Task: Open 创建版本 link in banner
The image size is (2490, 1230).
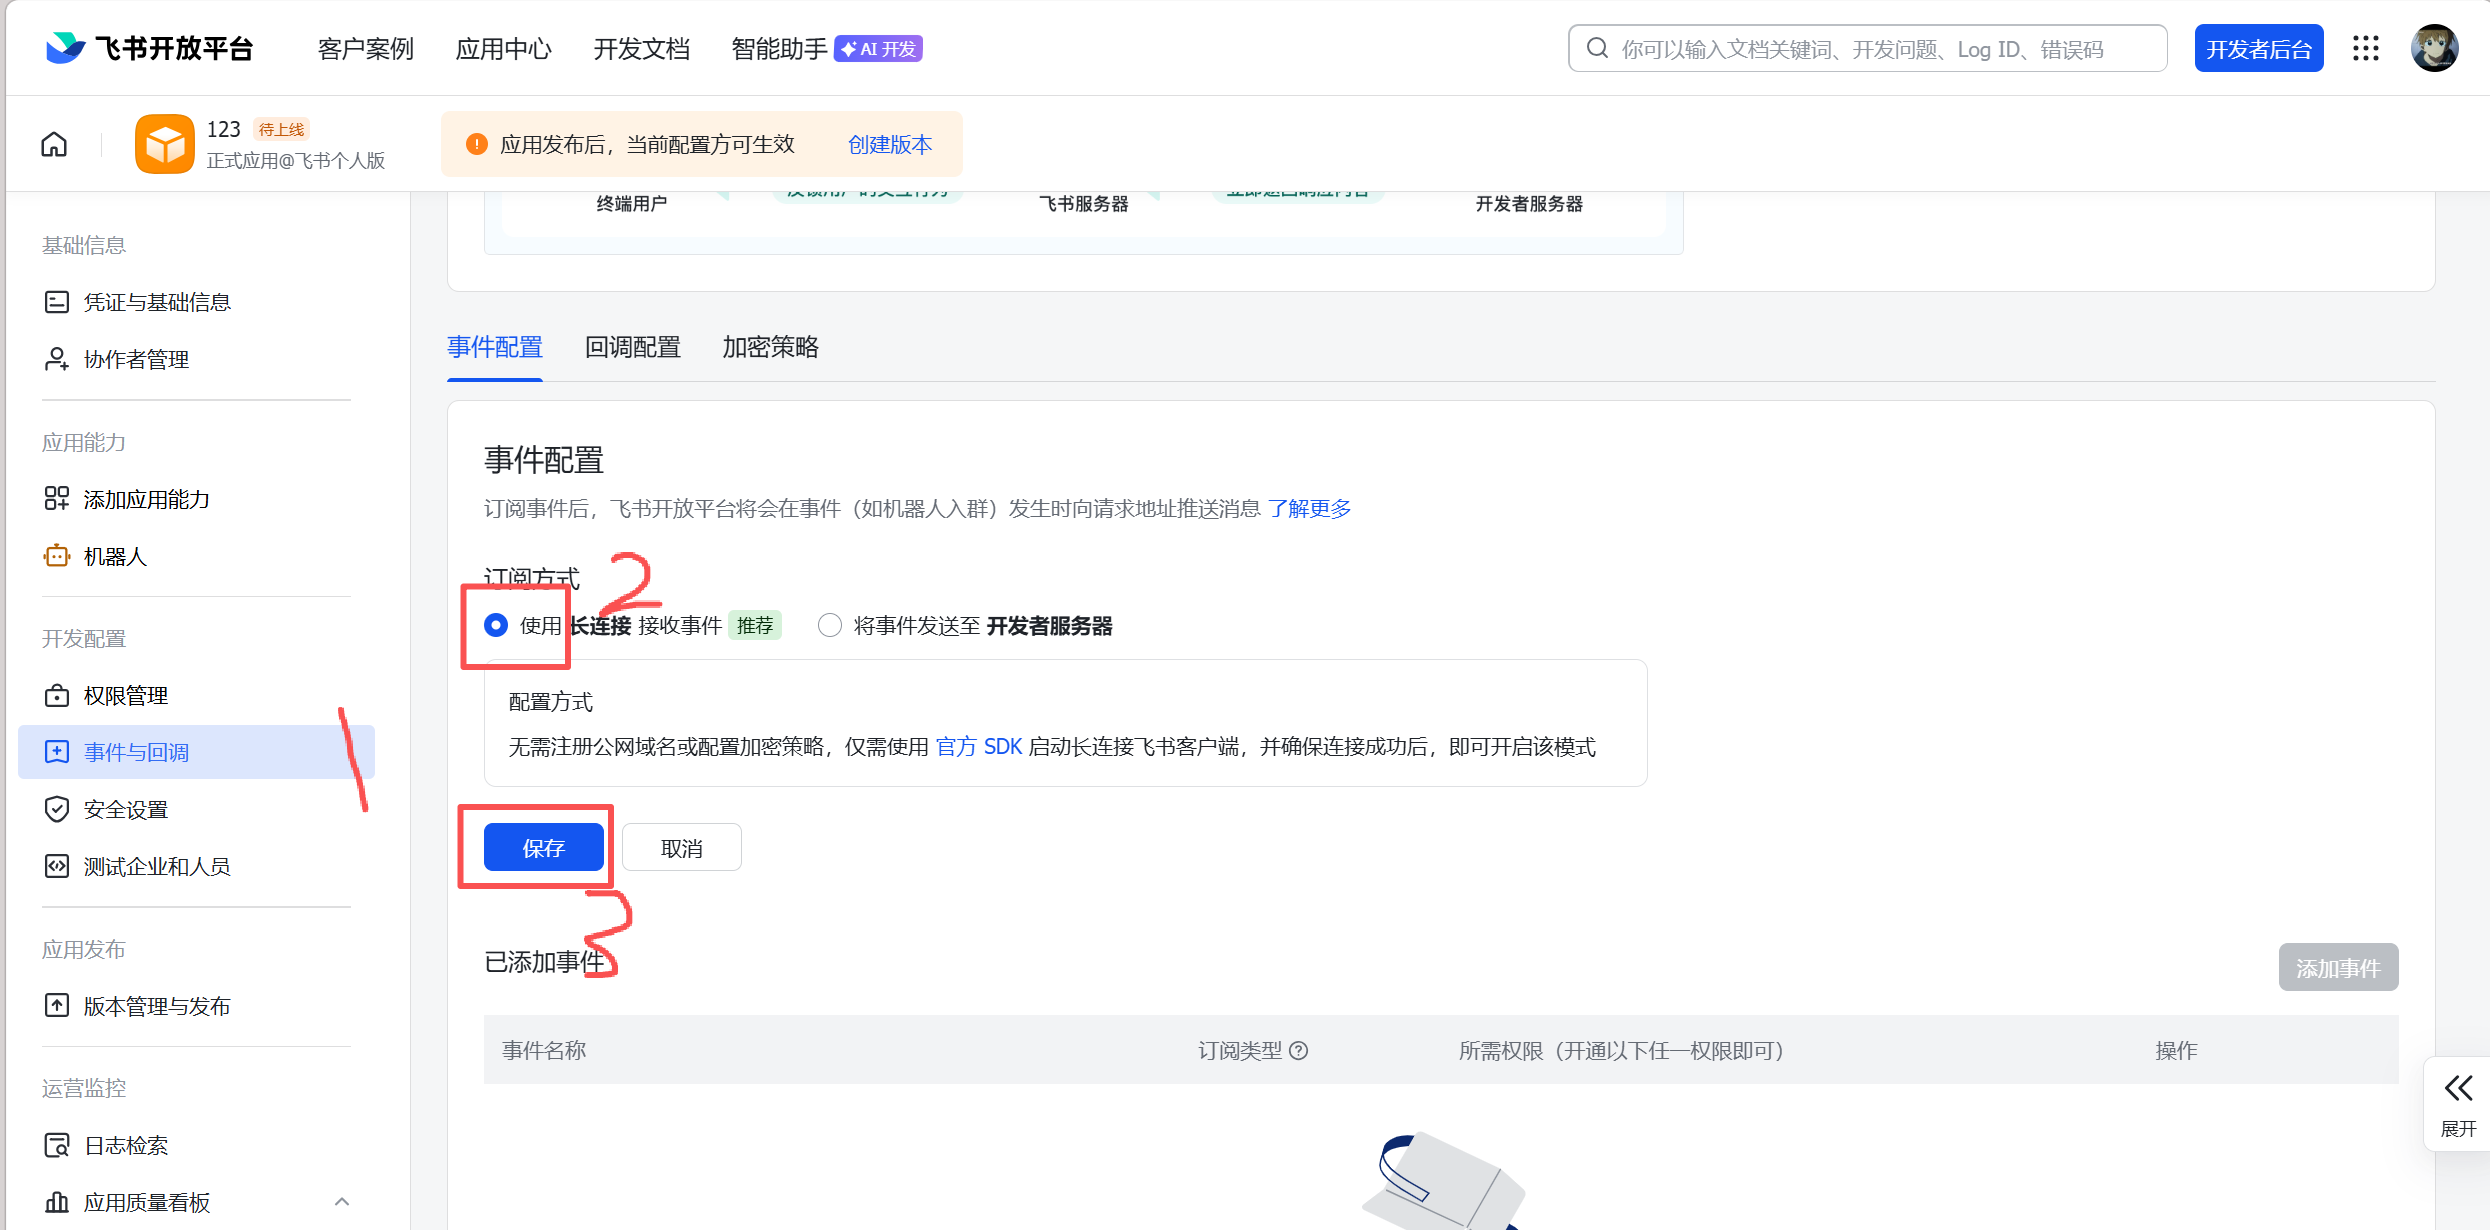Action: point(889,145)
